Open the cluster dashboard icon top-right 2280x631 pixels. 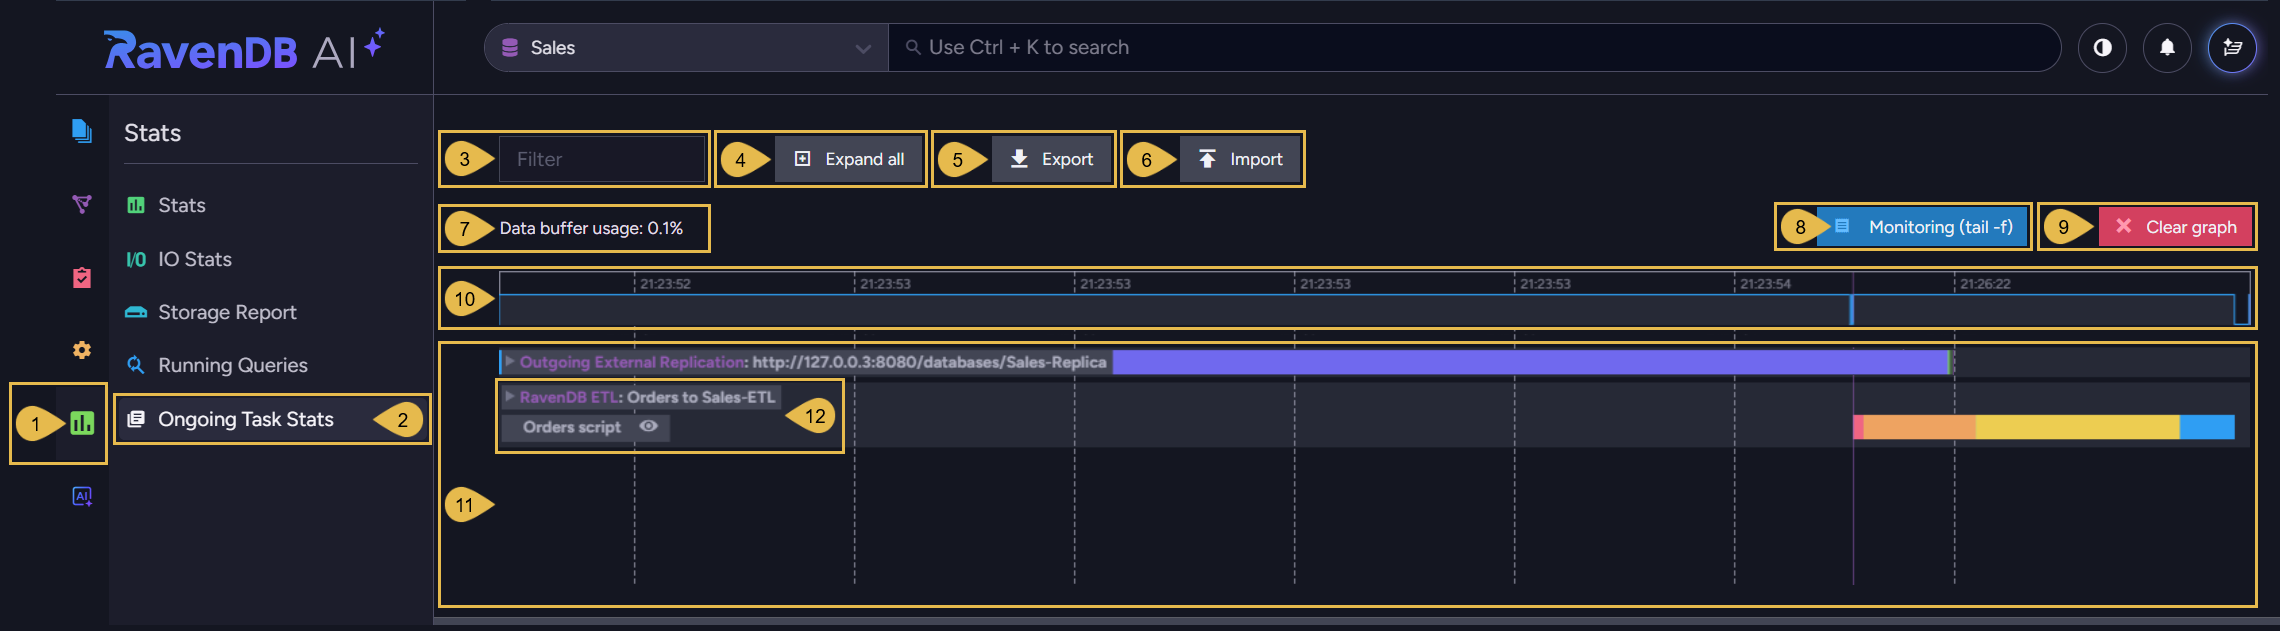[x=2232, y=47]
